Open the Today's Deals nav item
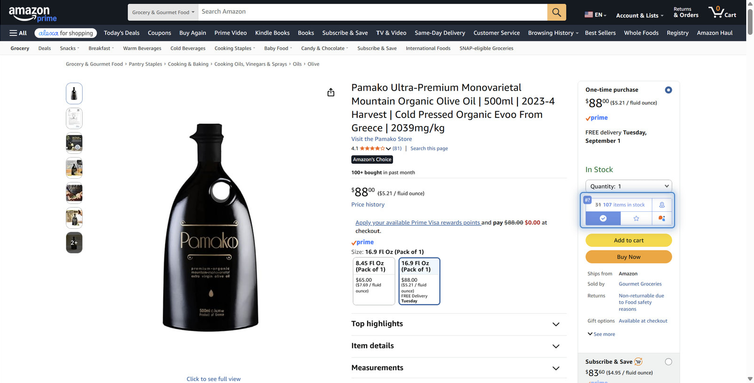 pos(122,33)
